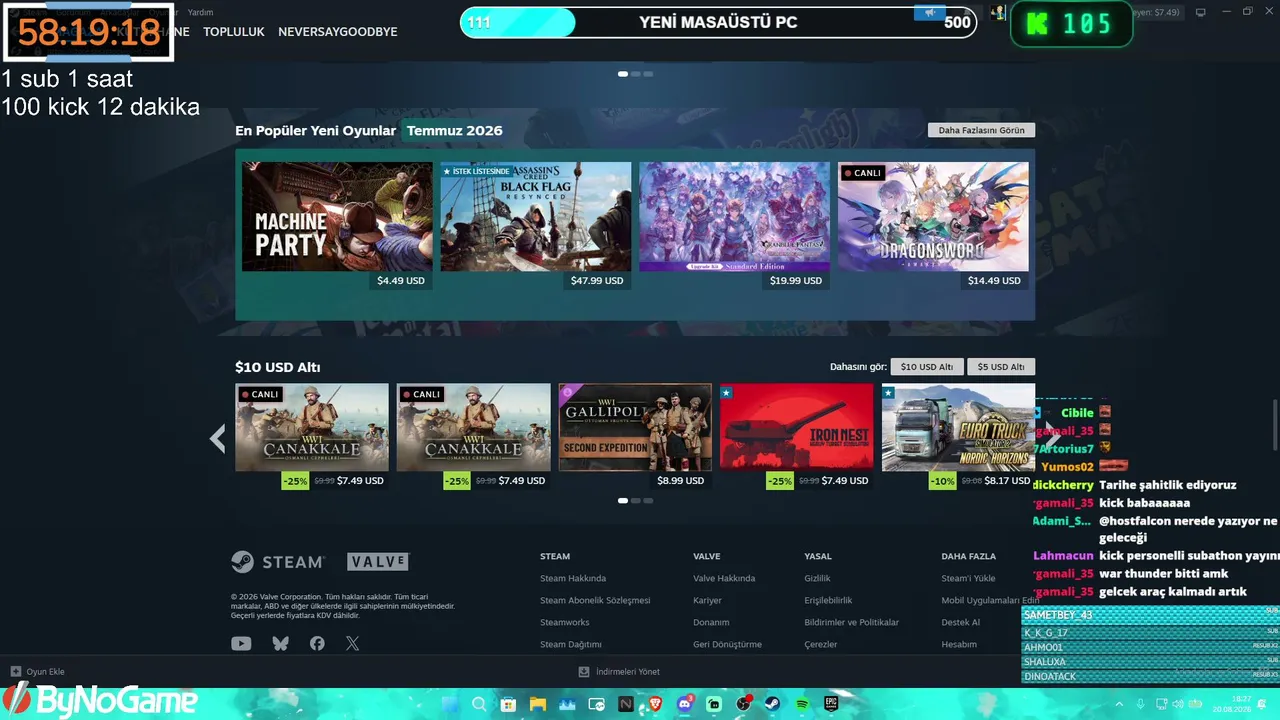1280x720 pixels.
Task: Open the Gizlilik footer link
Action: [817, 578]
